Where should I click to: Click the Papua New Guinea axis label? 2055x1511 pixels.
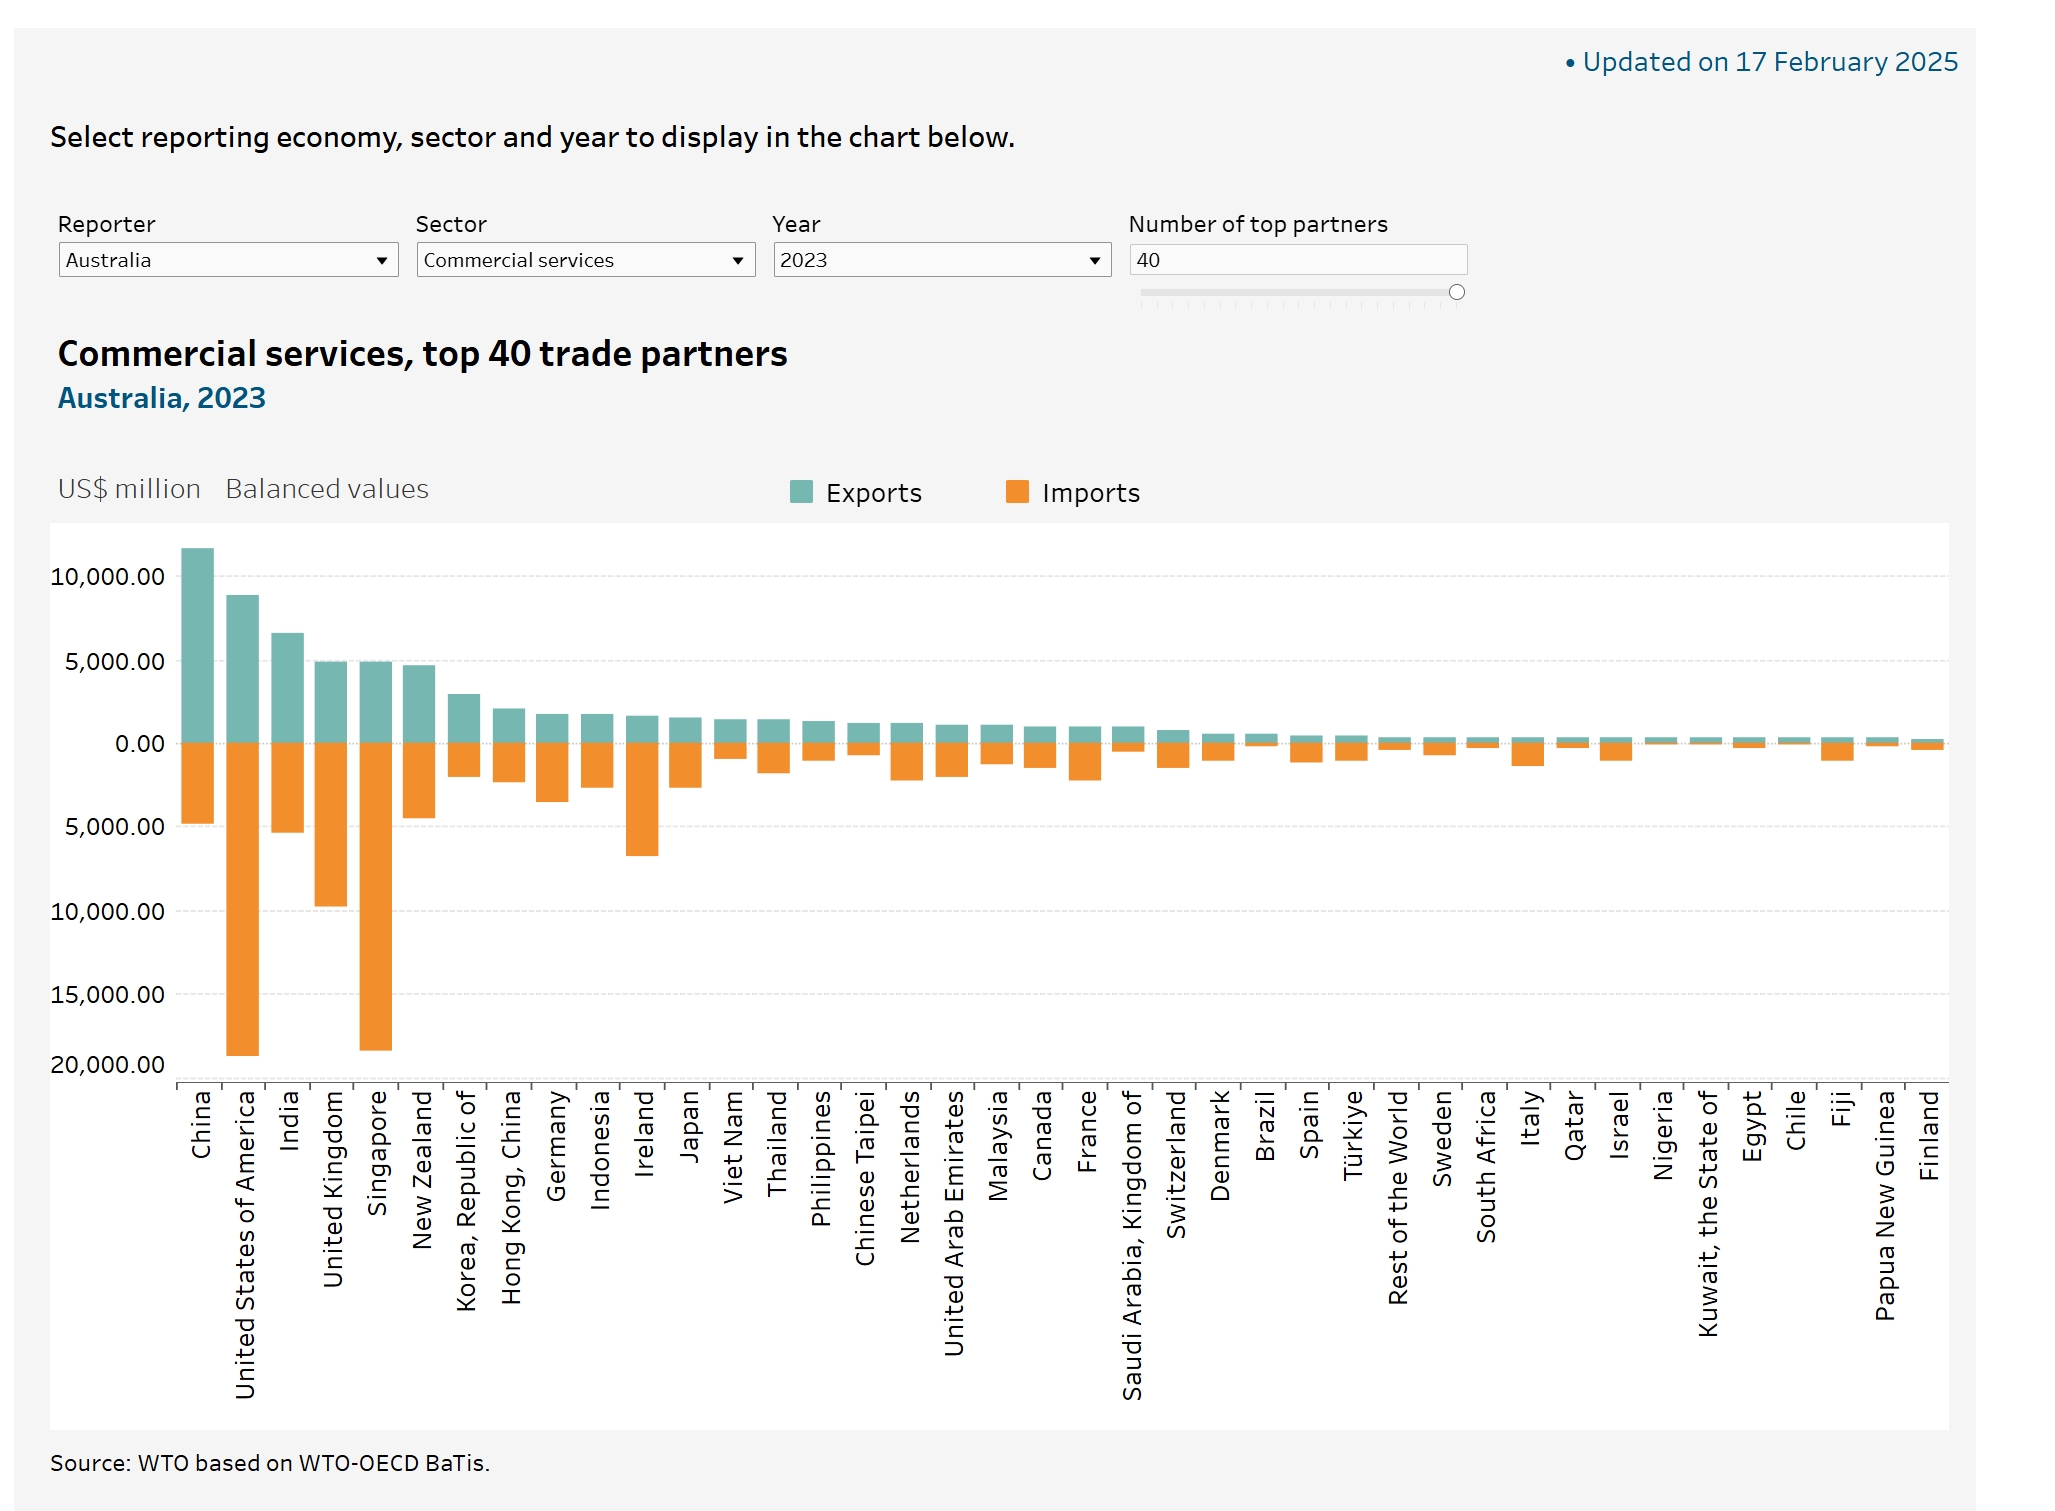click(x=1885, y=1205)
